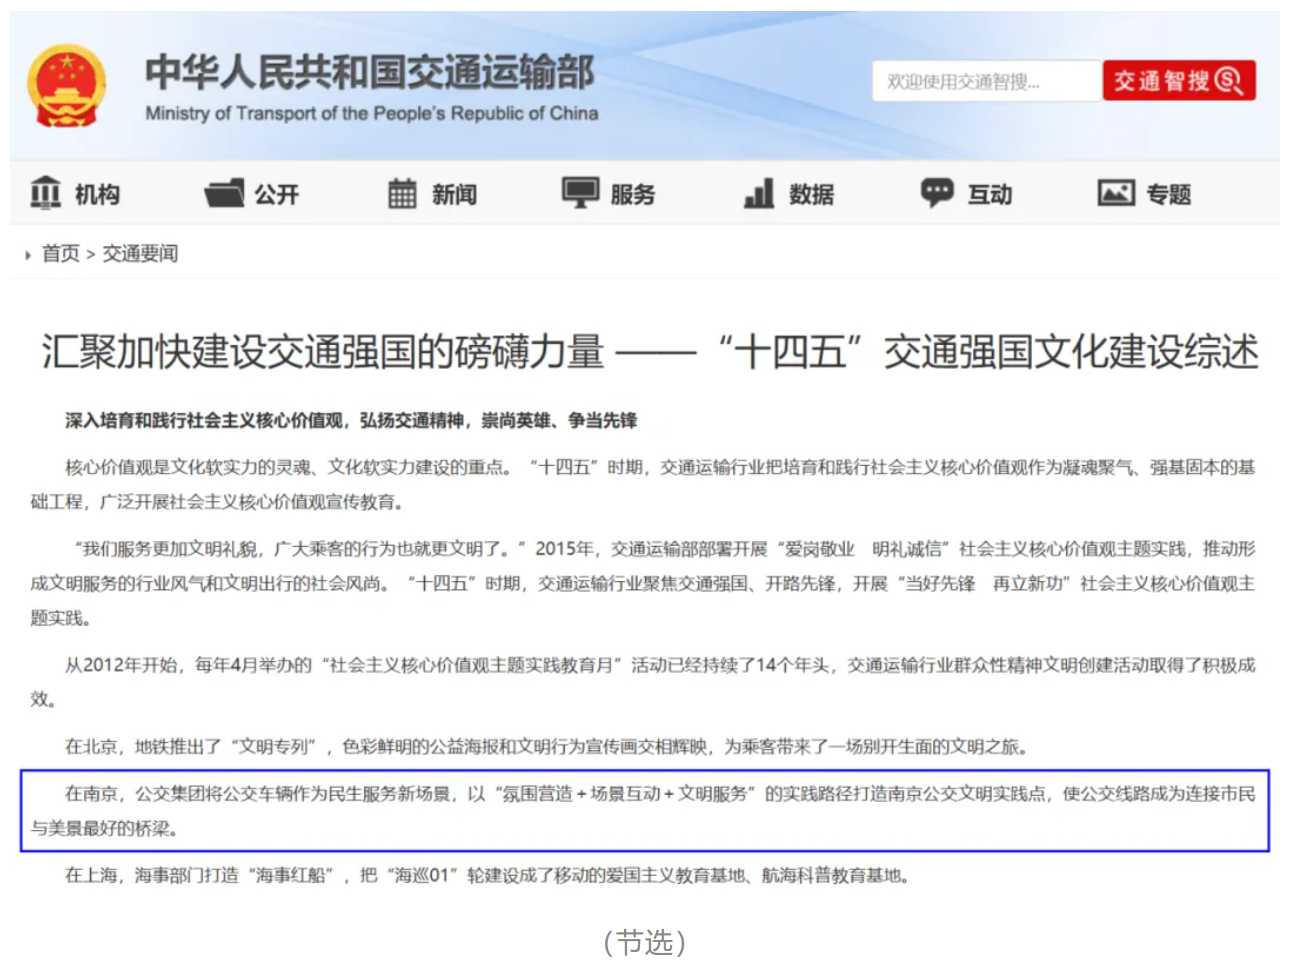Screen dimensions: 1290x978
Task: Click the breadcrumb arrow before 首页
Action: tap(28, 255)
